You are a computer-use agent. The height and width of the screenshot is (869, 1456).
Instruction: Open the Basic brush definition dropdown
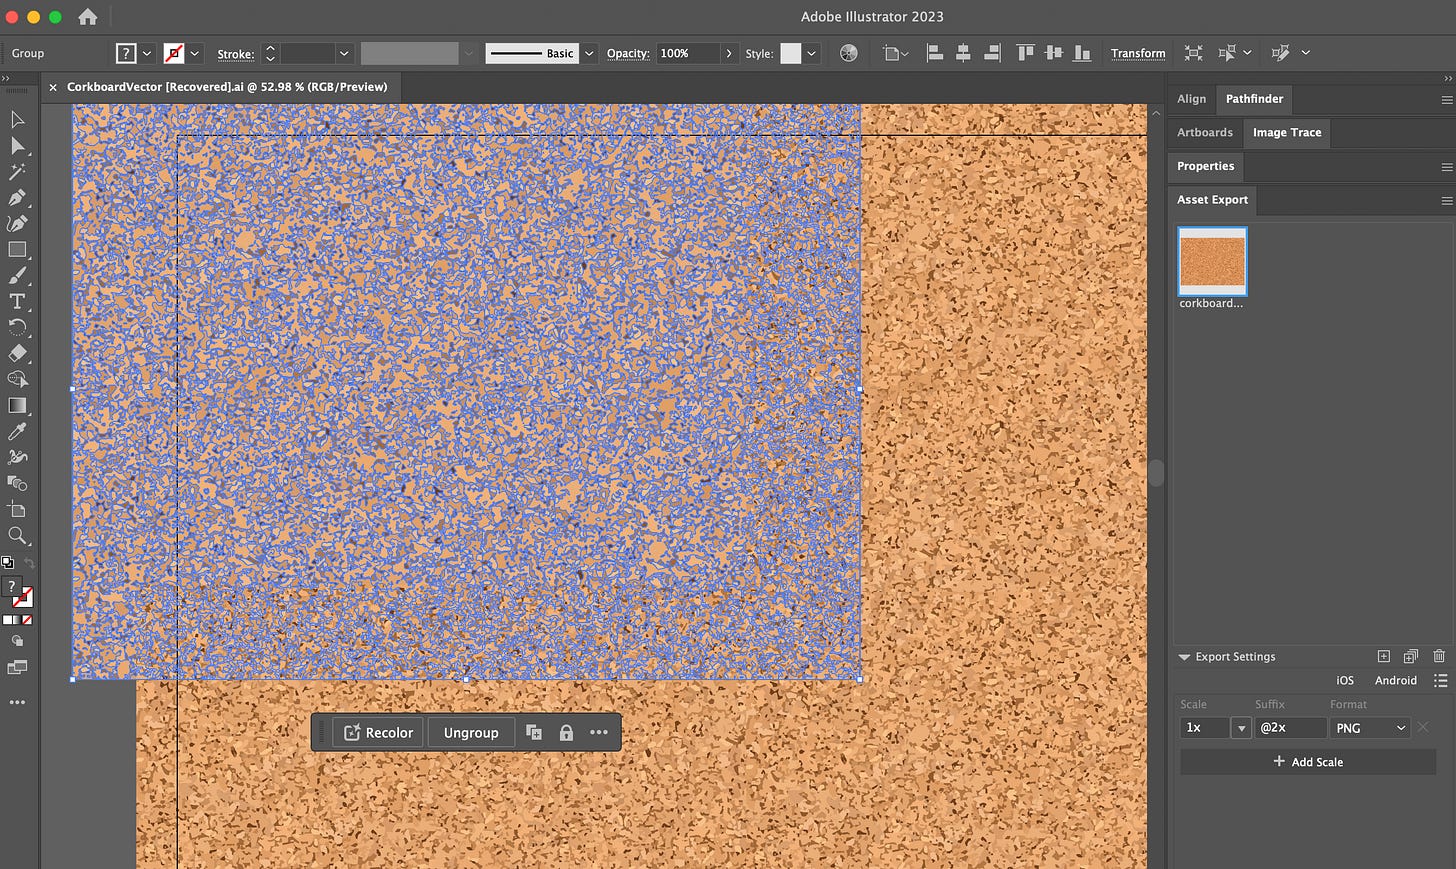click(589, 53)
